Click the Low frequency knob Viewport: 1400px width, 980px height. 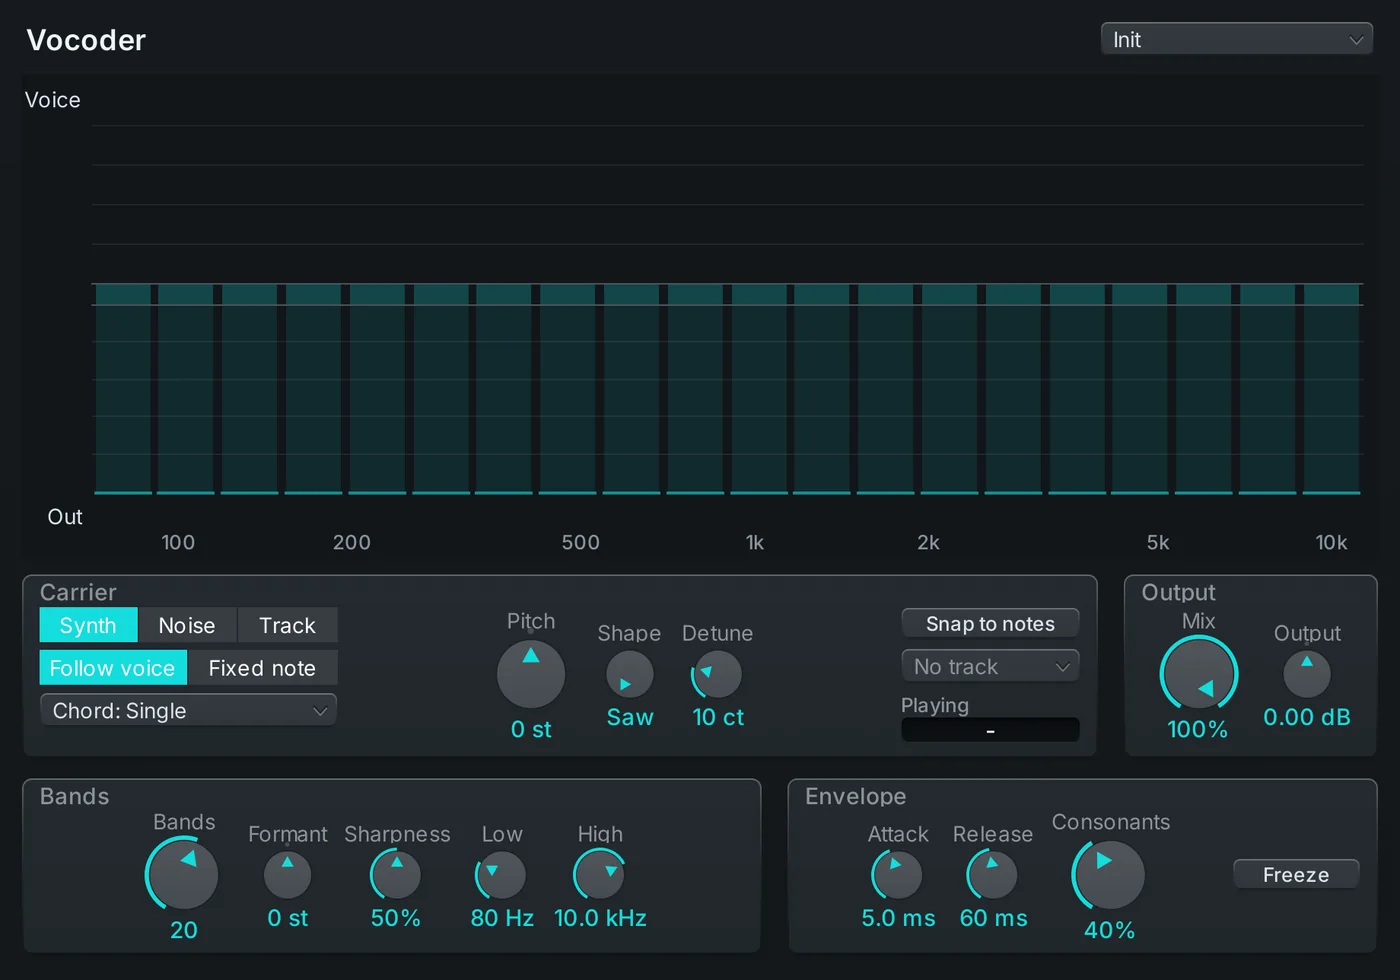coord(501,875)
